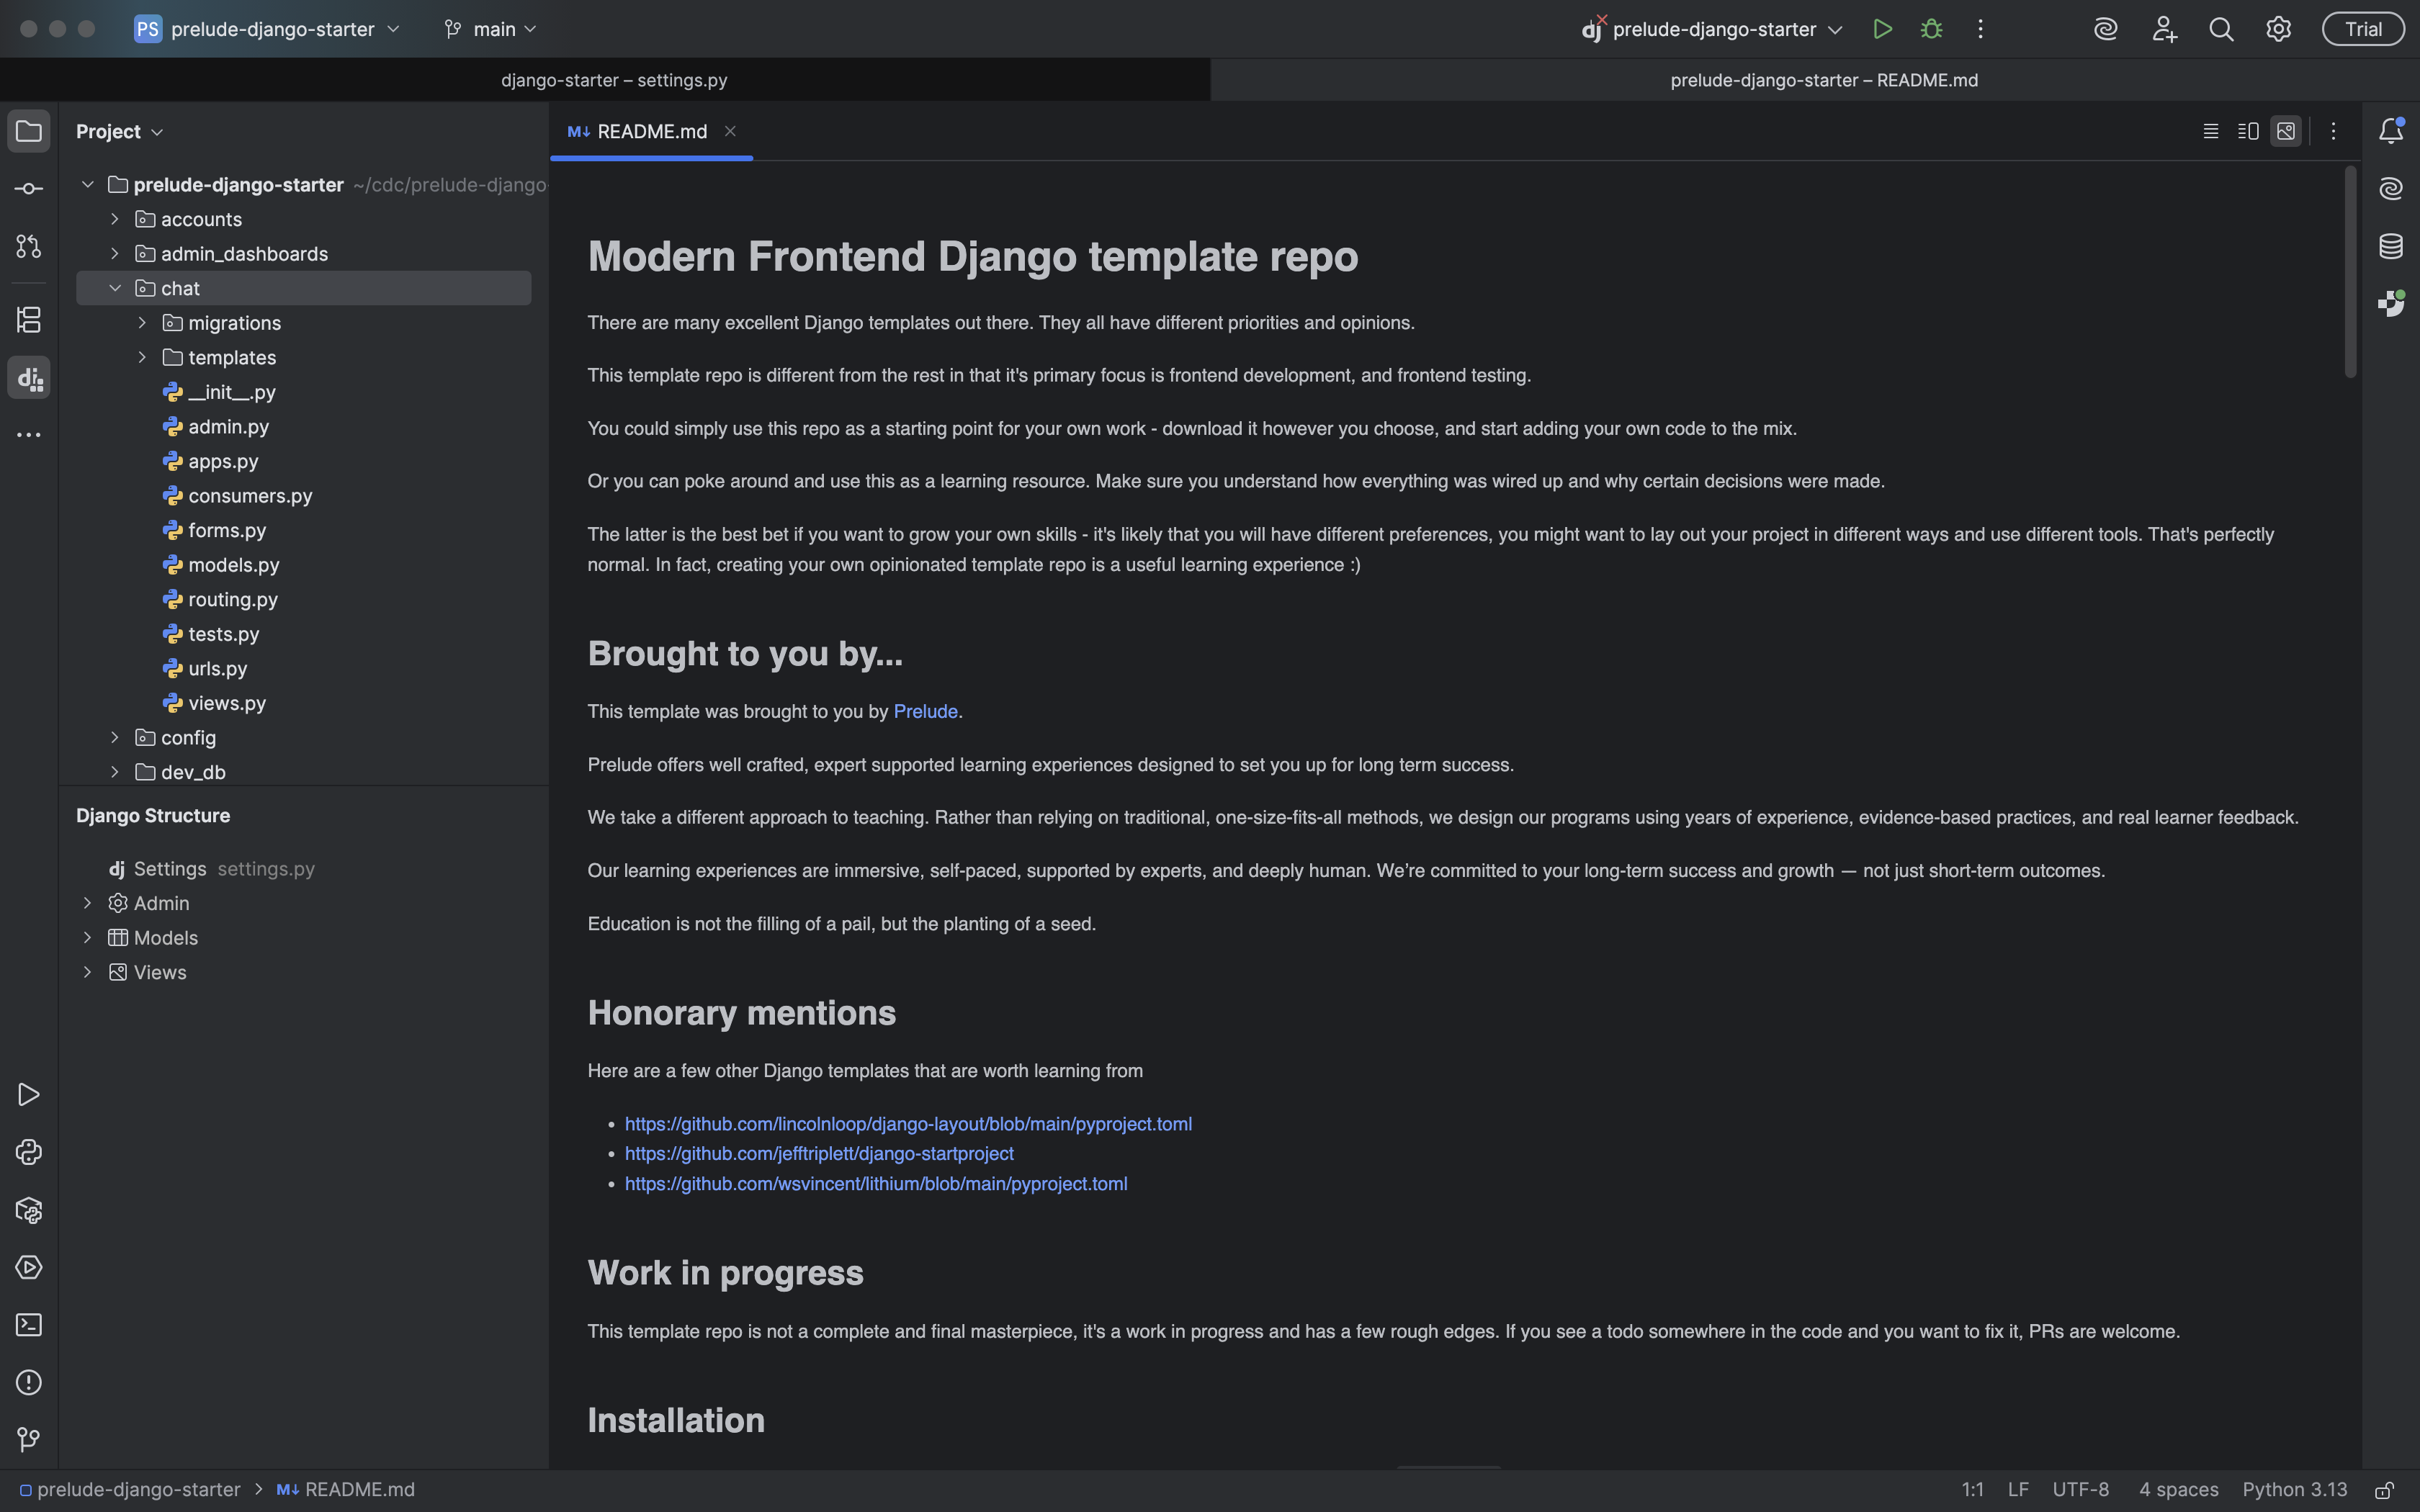Image resolution: width=2420 pixels, height=1512 pixels.
Task: Open the AI Assistant icon in top toolbar
Action: pyautogui.click(x=2106, y=29)
